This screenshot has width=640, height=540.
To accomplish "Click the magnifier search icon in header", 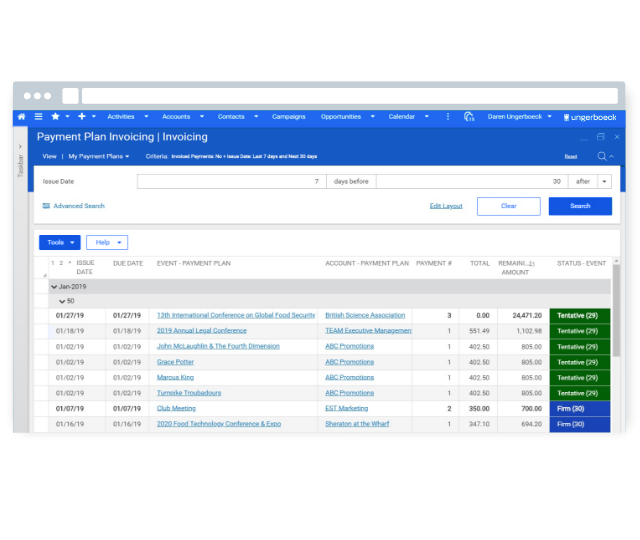I will [x=602, y=156].
